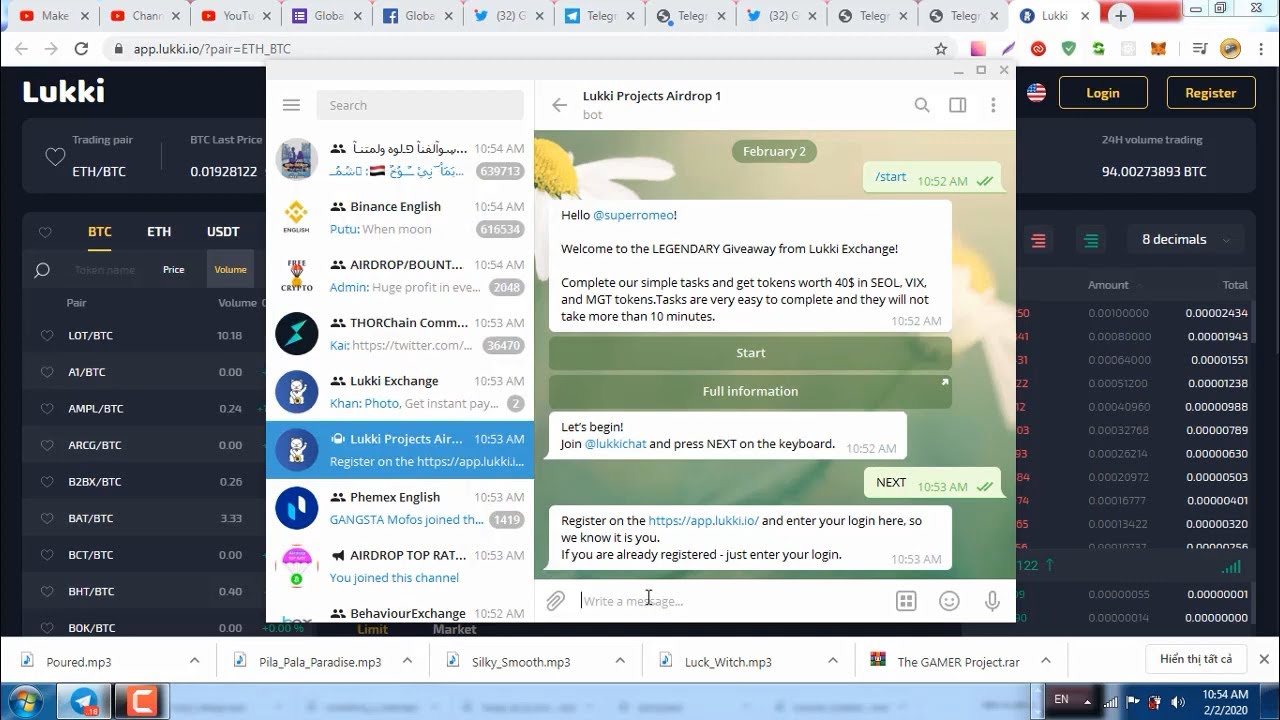1280x720 pixels.
Task: Open the AIRDROP/BOUNT chat
Action: [x=400, y=275]
